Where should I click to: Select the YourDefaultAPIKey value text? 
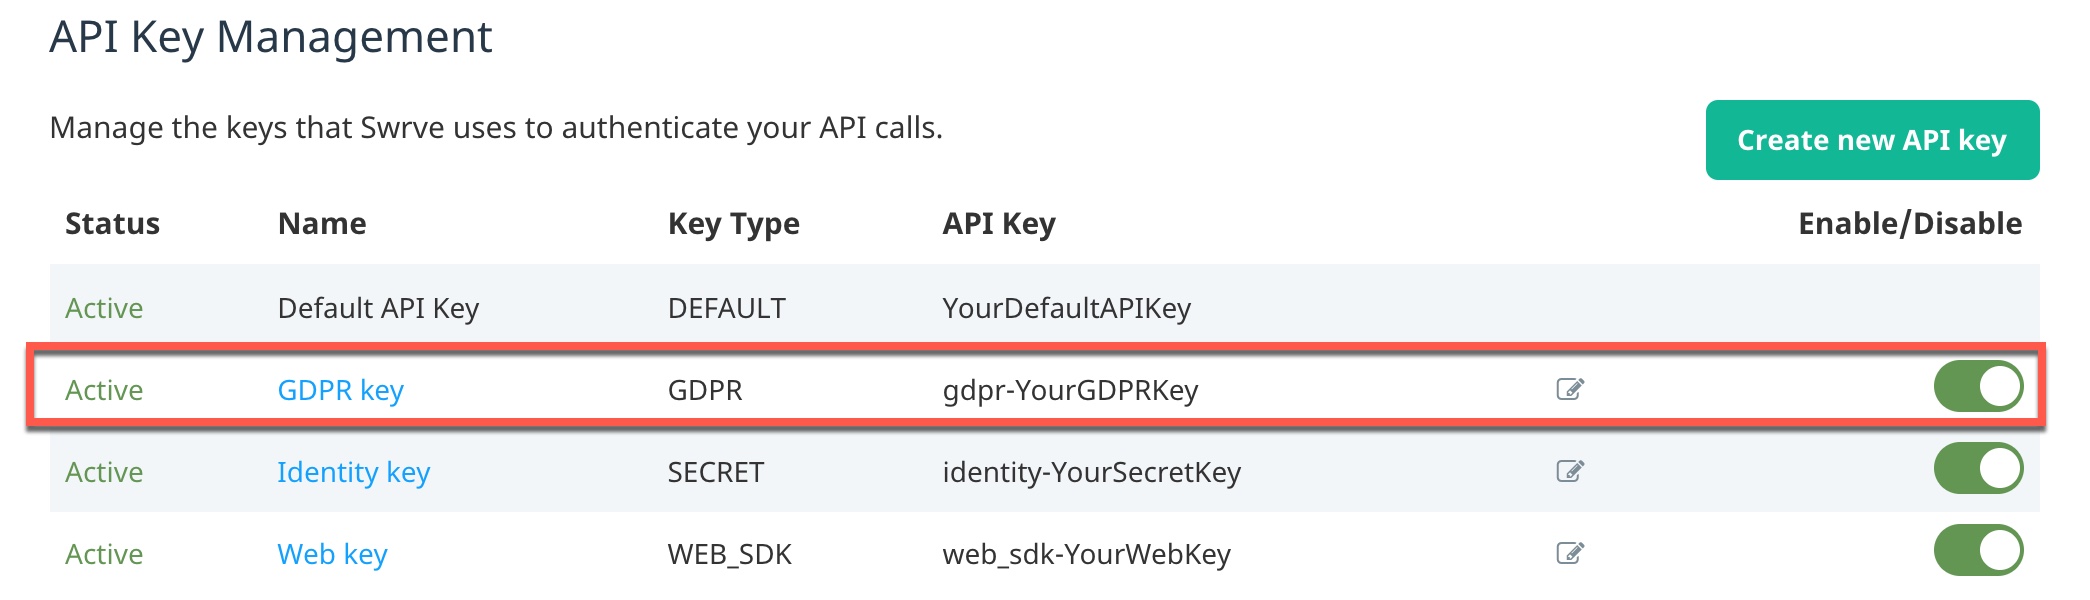(x=1066, y=308)
